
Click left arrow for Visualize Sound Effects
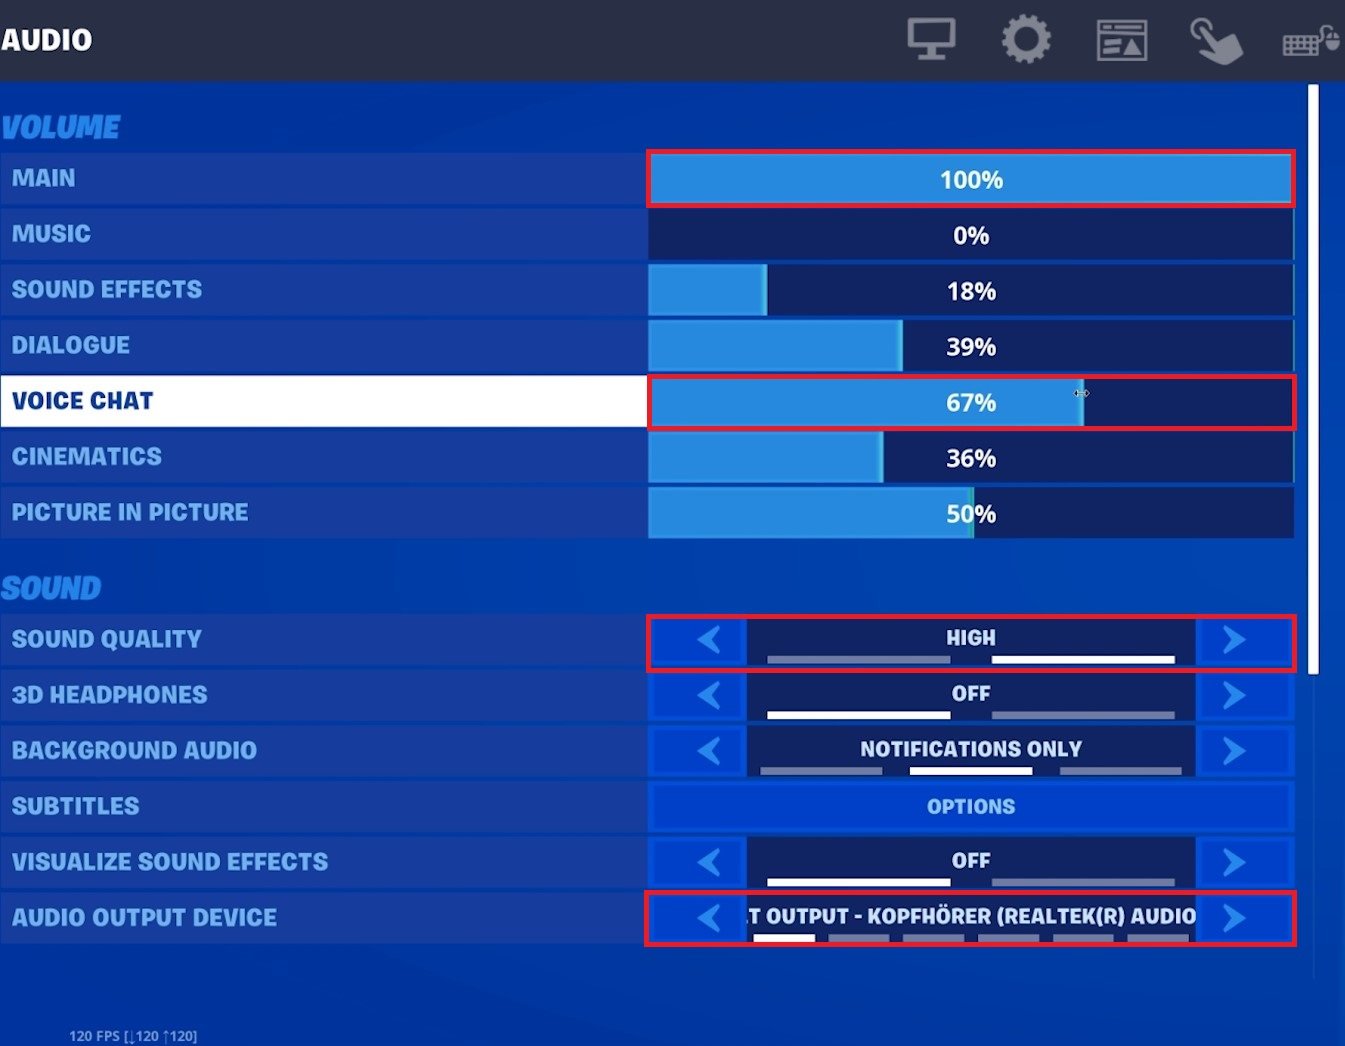[709, 862]
